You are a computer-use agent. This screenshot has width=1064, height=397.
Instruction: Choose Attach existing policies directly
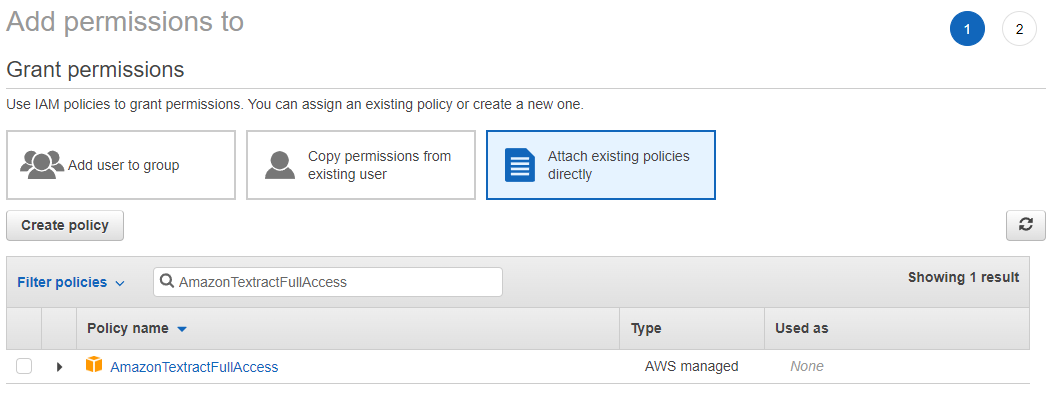click(x=601, y=165)
